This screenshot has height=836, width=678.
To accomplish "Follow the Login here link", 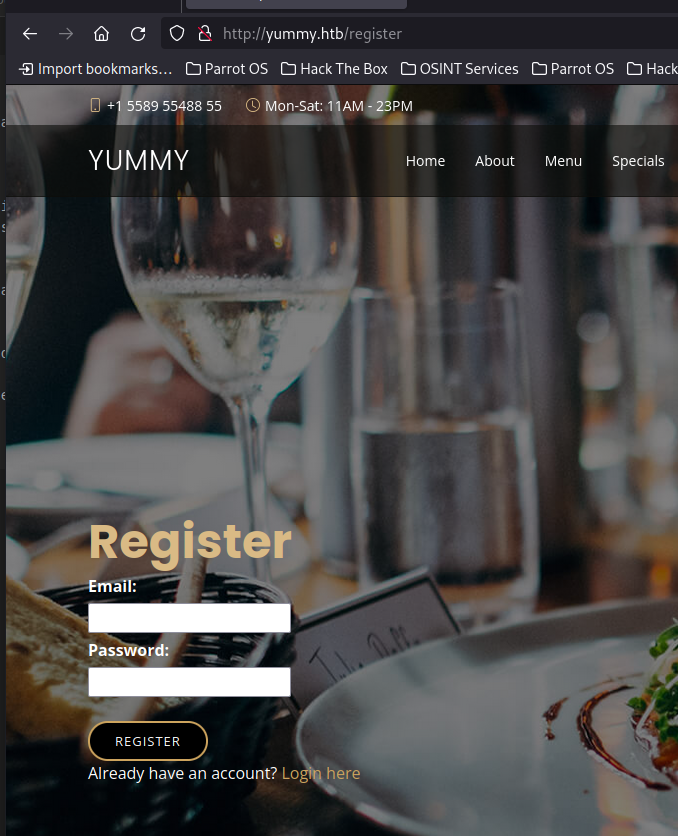I will tap(321, 773).
